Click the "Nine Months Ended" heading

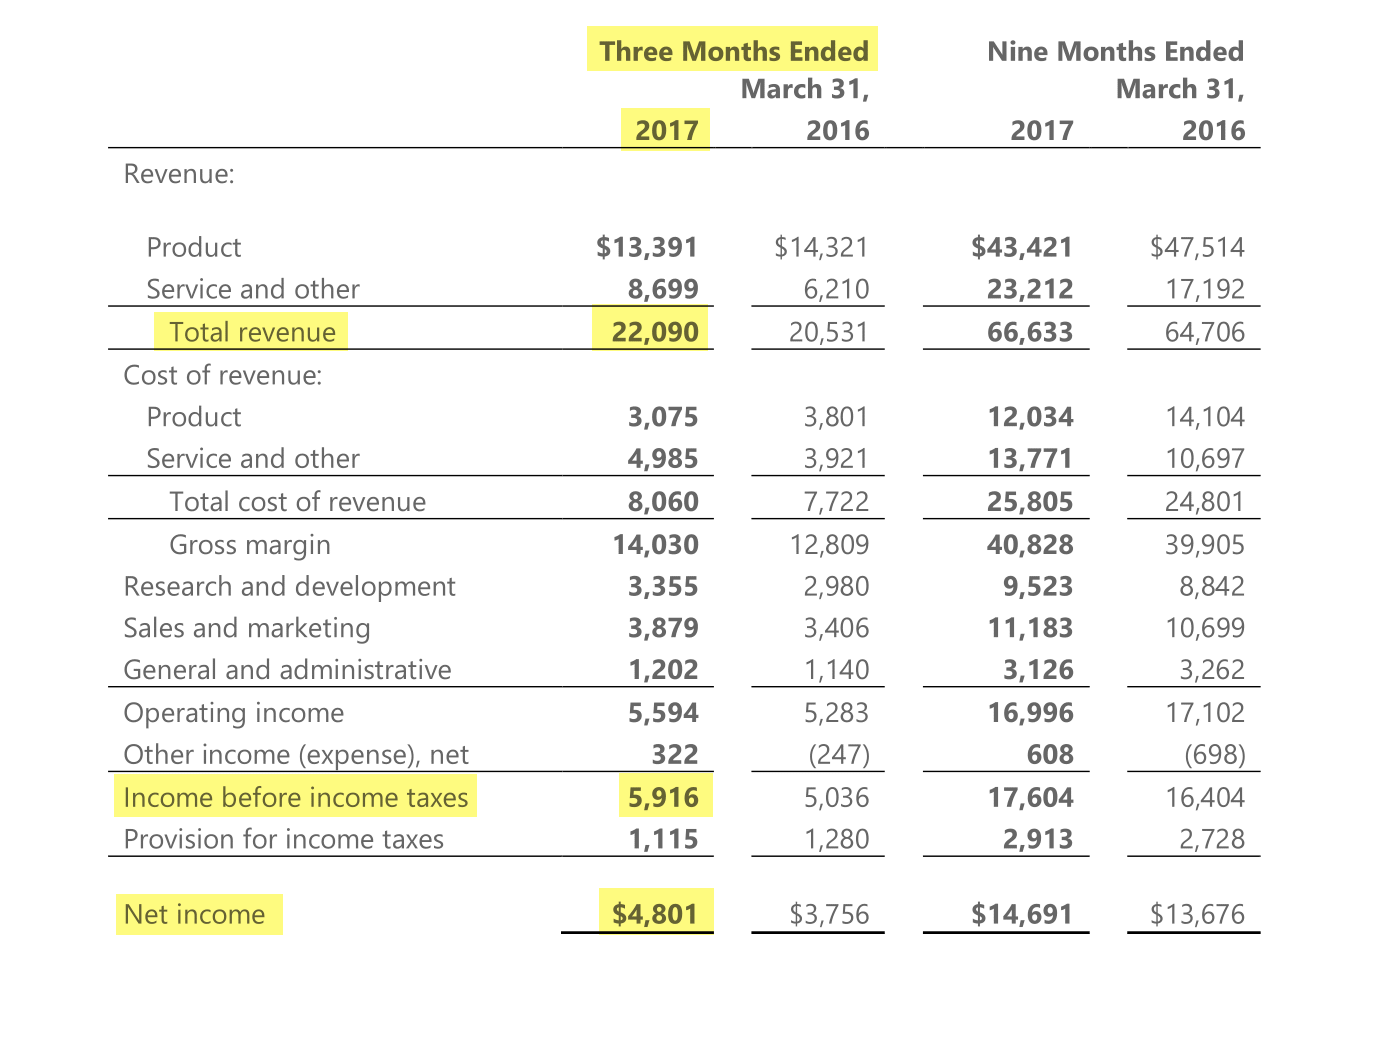[1115, 51]
